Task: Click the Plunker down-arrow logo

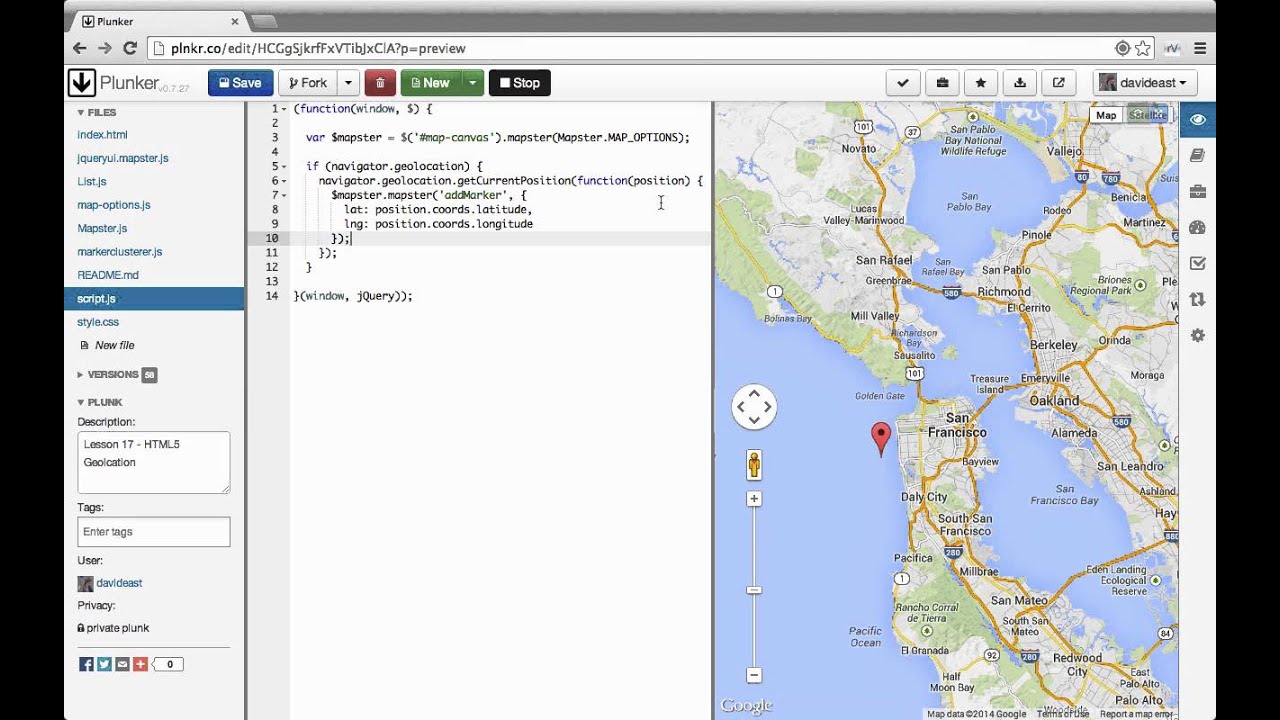Action: coord(82,83)
